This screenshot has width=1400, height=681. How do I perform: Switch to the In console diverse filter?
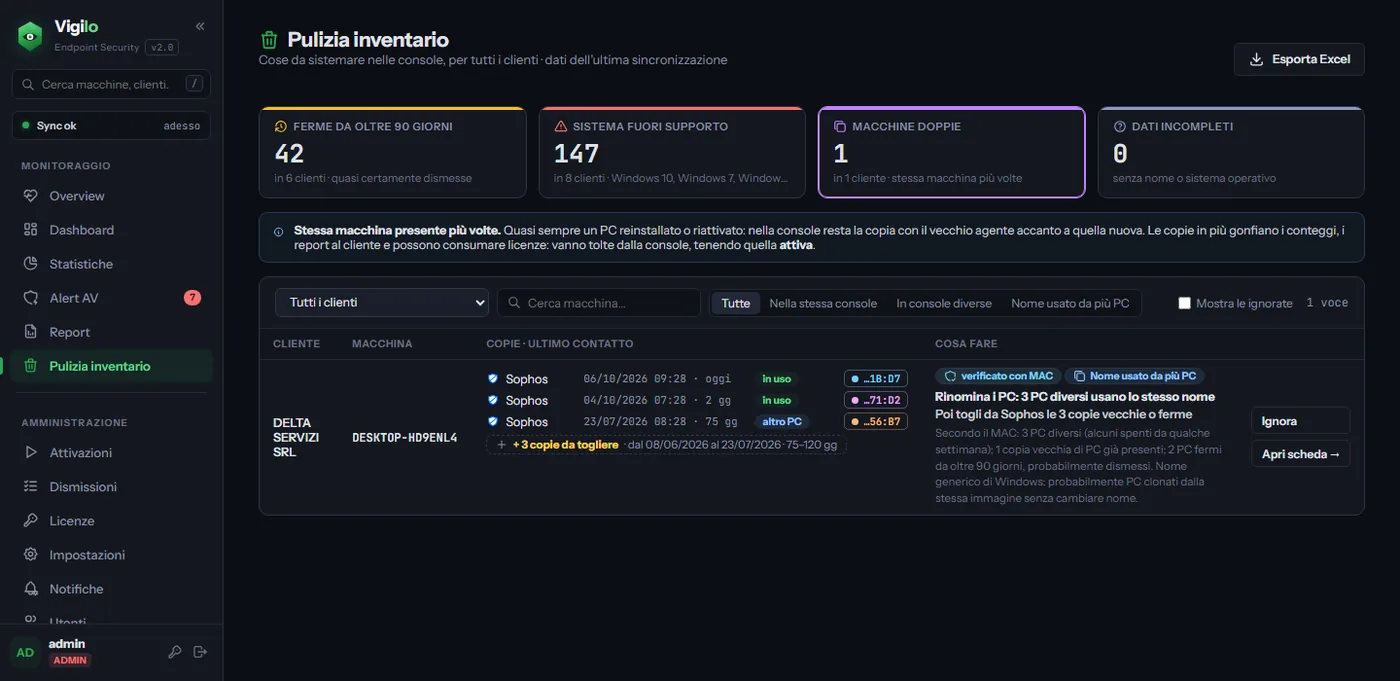944,303
